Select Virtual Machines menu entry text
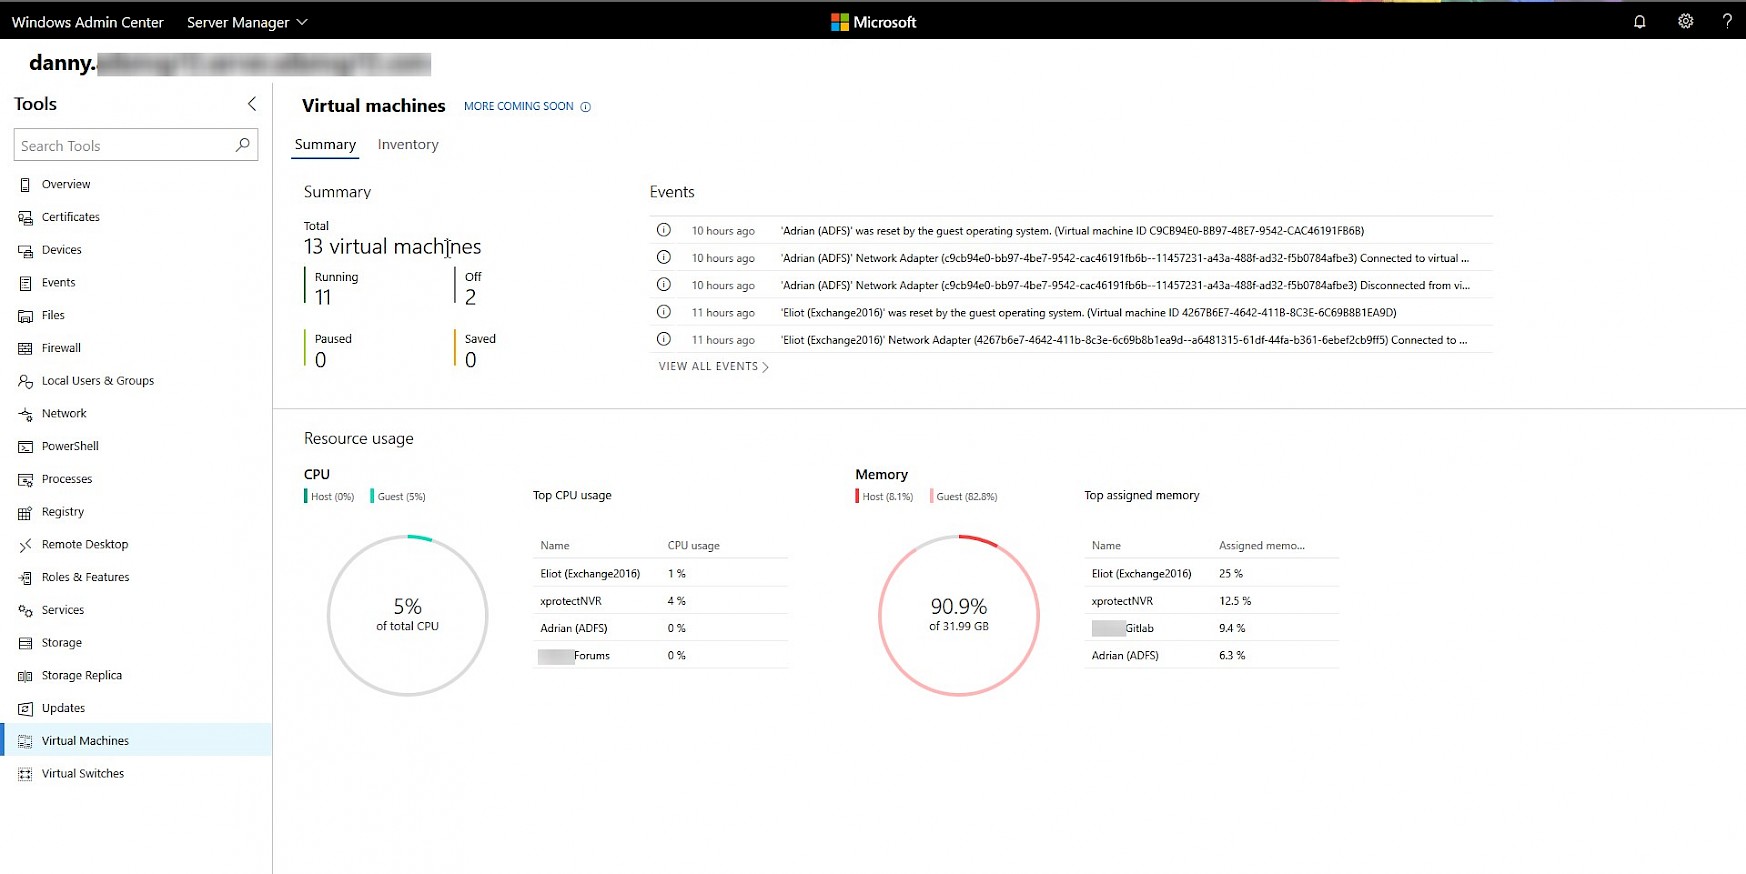The height and width of the screenshot is (874, 1746). [x=85, y=741]
